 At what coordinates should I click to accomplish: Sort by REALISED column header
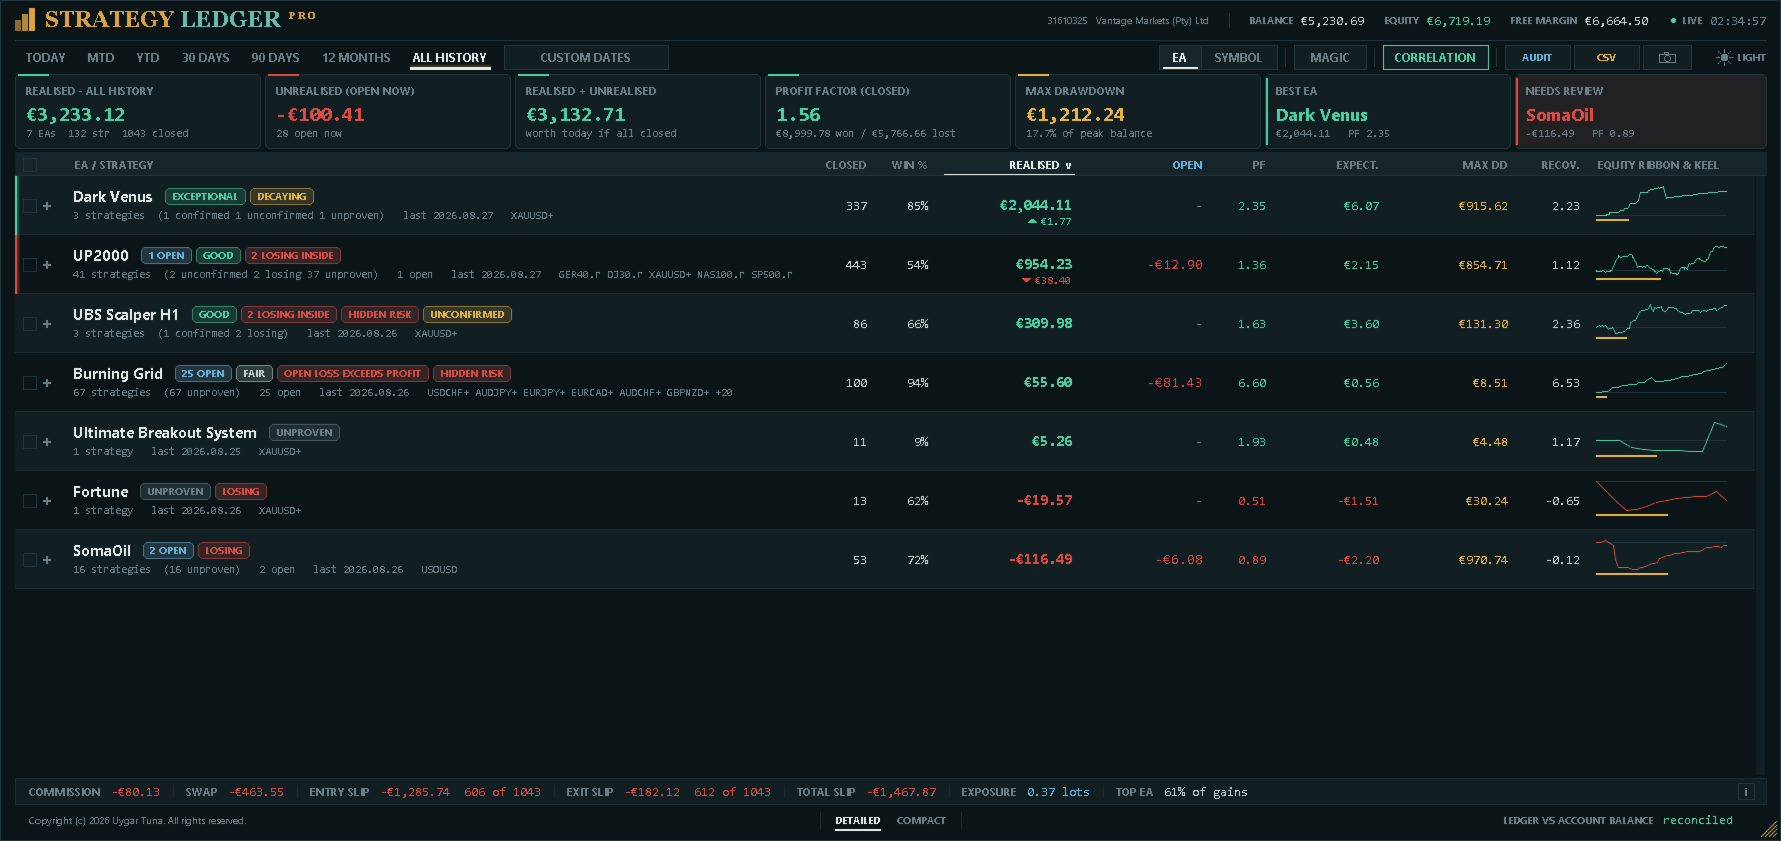1039,165
